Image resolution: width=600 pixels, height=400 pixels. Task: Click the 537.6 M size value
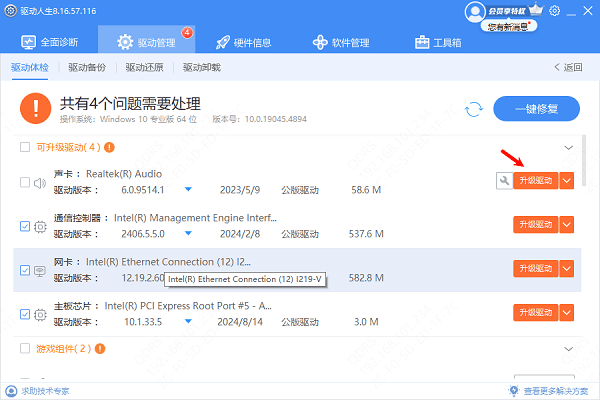[x=366, y=234]
